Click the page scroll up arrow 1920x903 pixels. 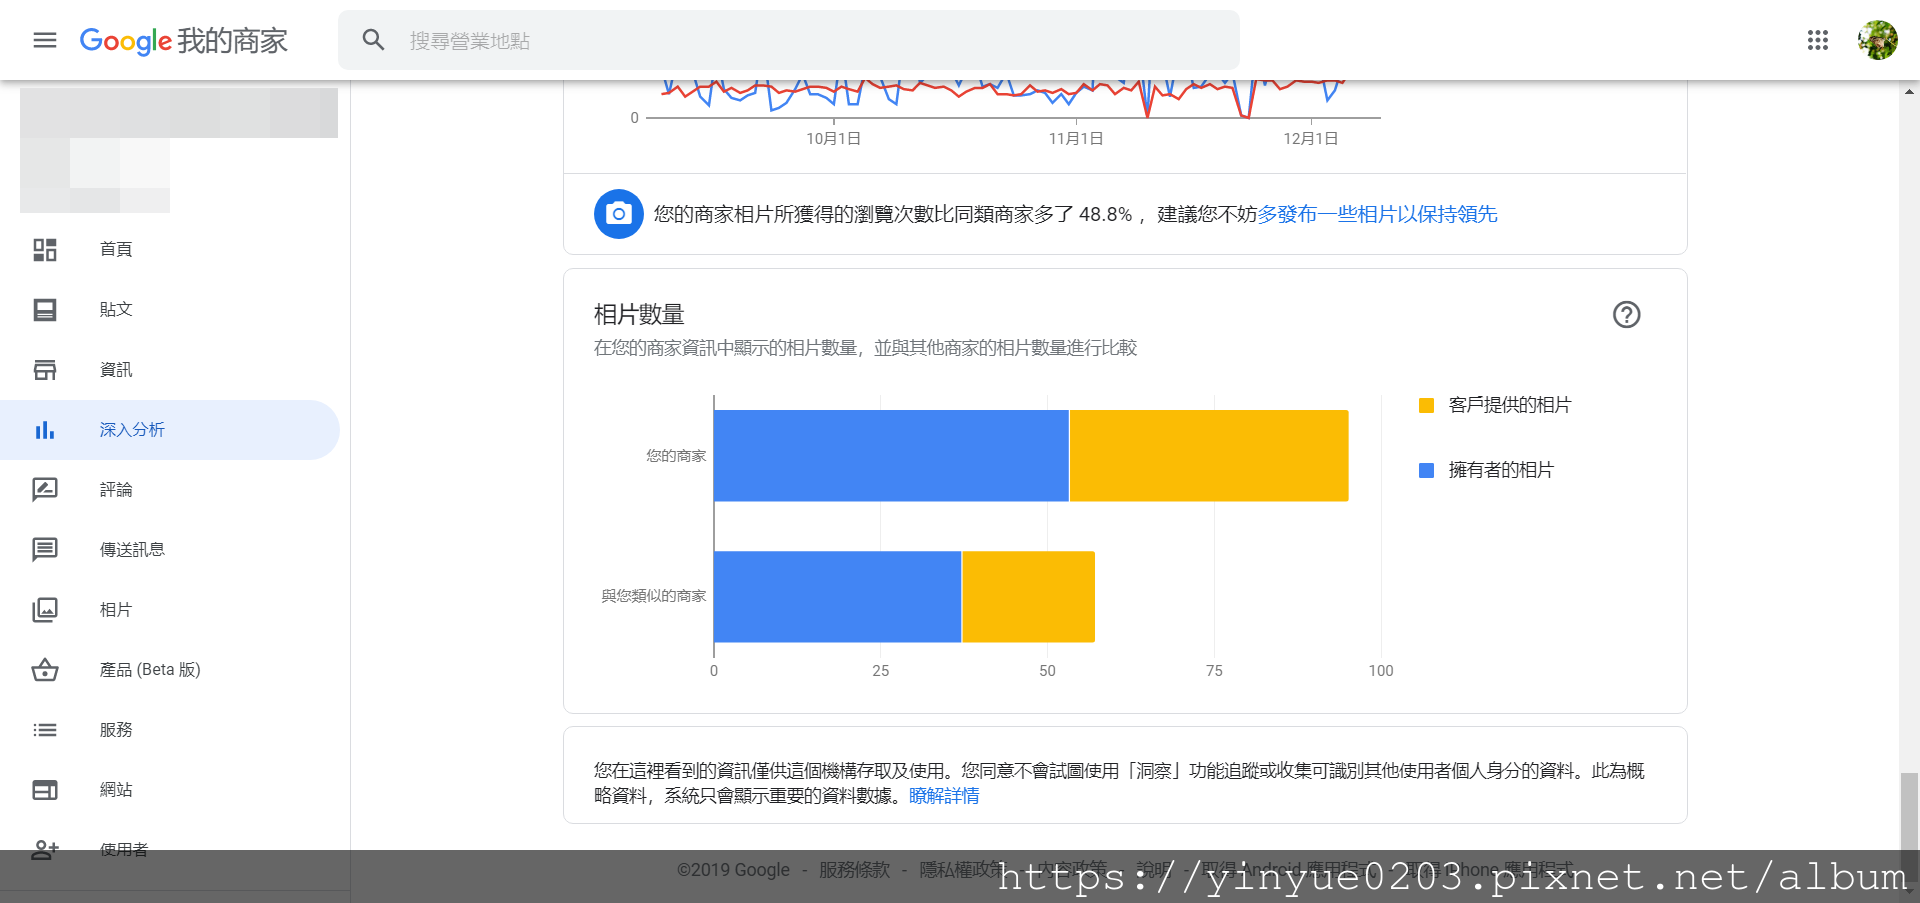coord(1910,91)
